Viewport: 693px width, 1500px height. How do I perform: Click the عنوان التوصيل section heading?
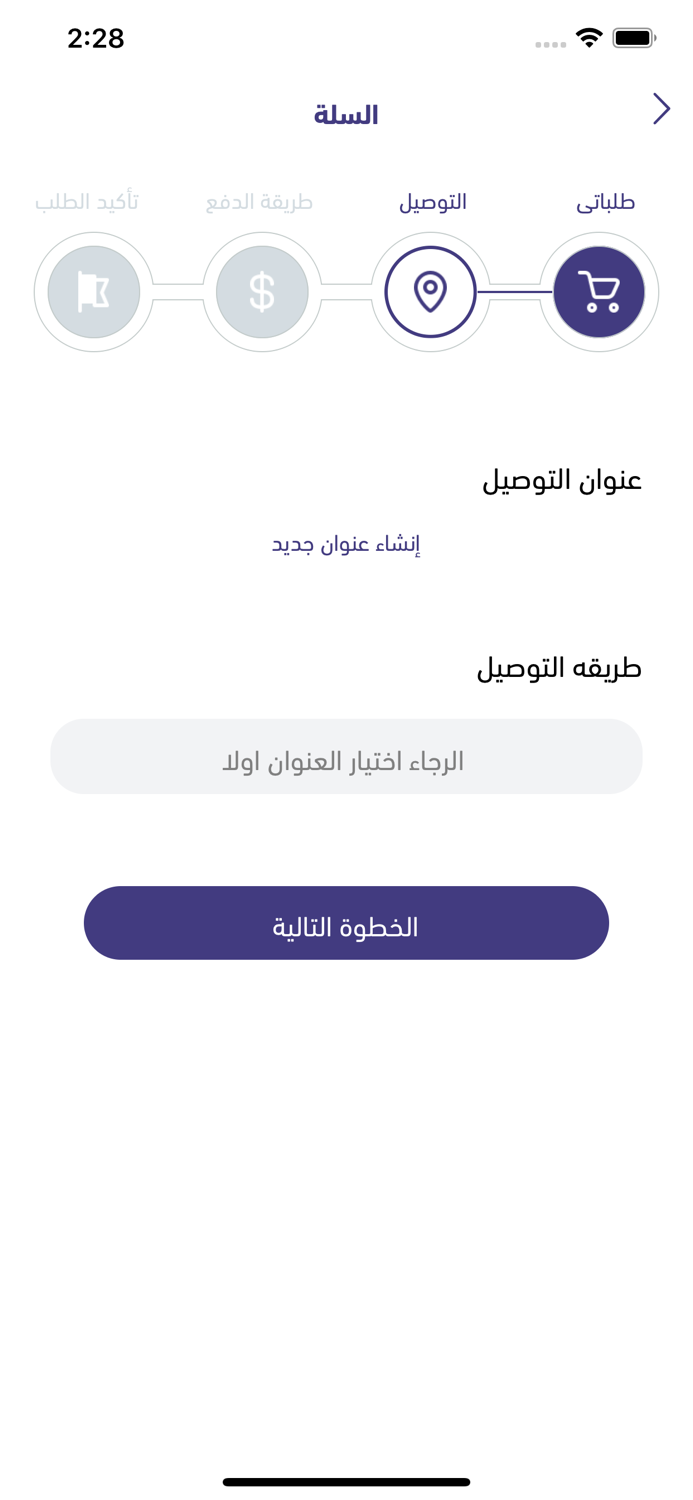(x=565, y=479)
